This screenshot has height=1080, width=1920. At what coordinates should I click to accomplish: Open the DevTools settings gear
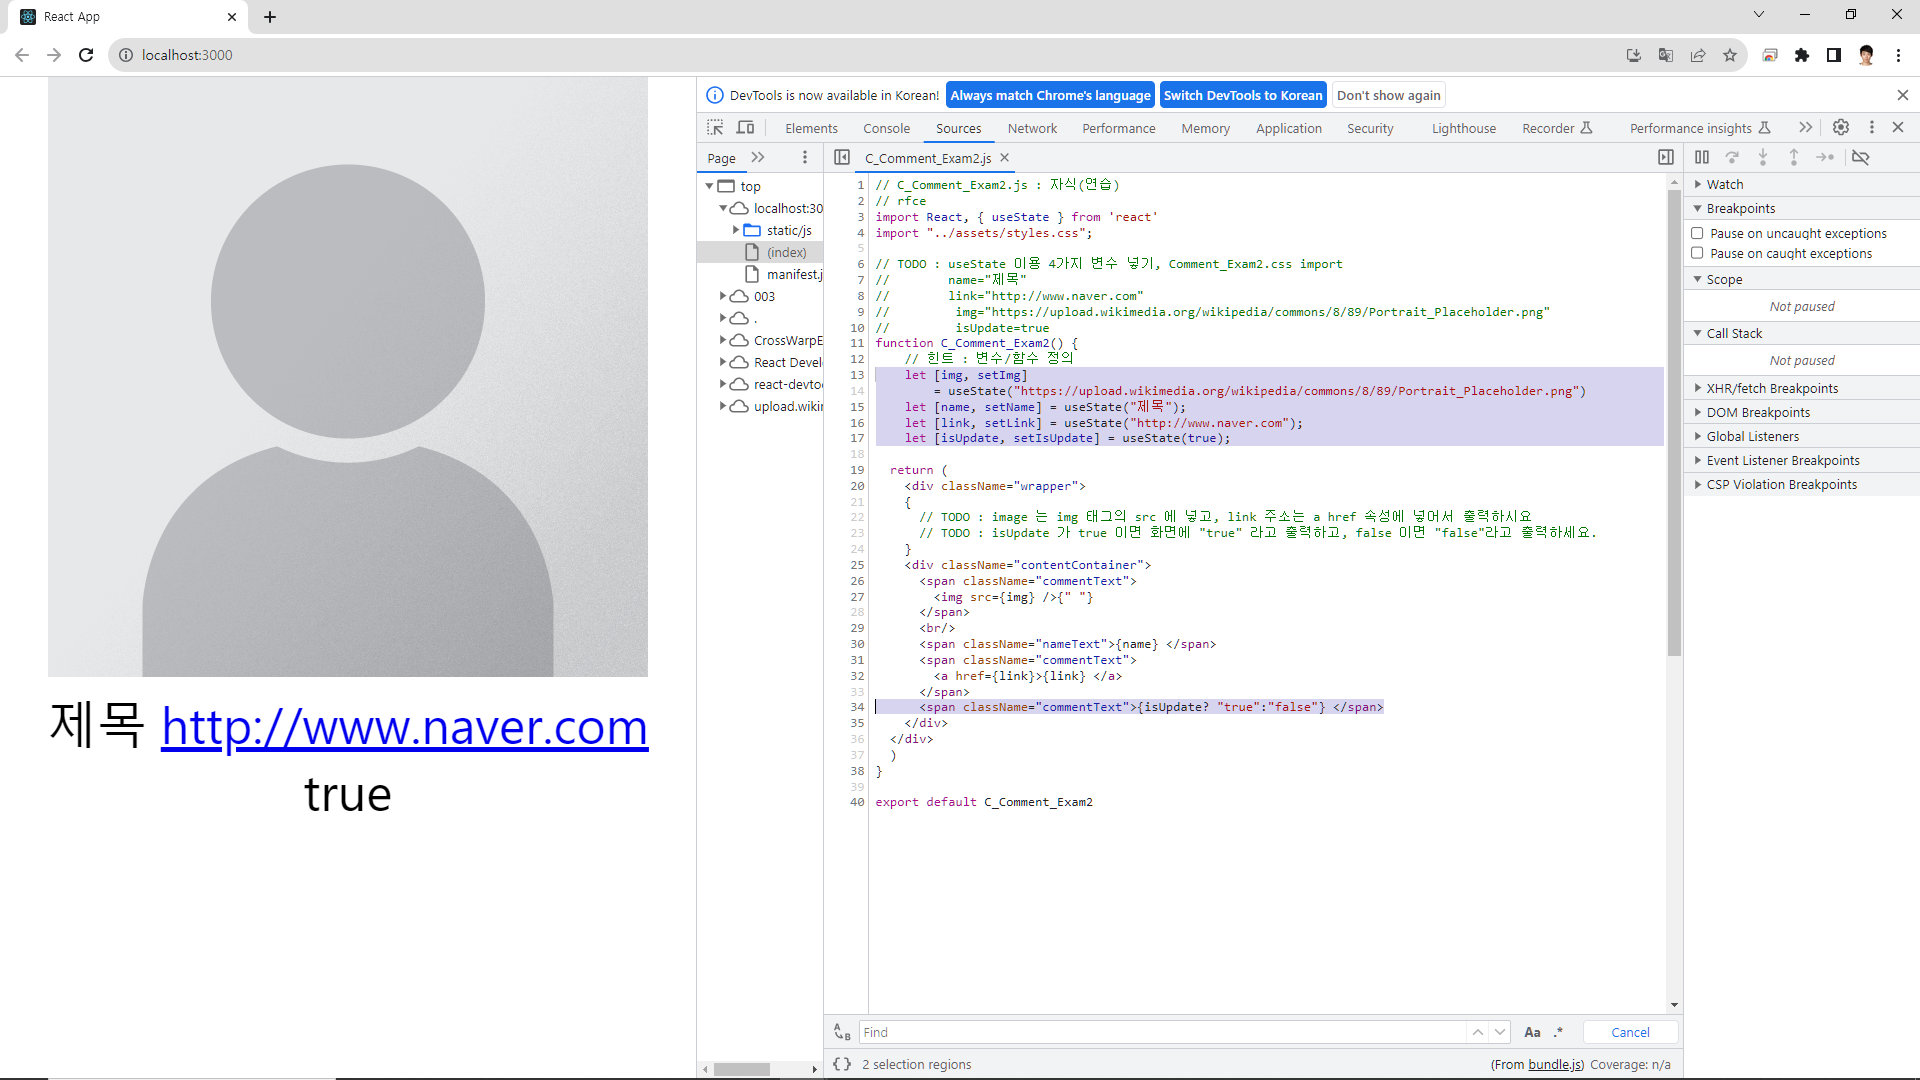point(1841,127)
